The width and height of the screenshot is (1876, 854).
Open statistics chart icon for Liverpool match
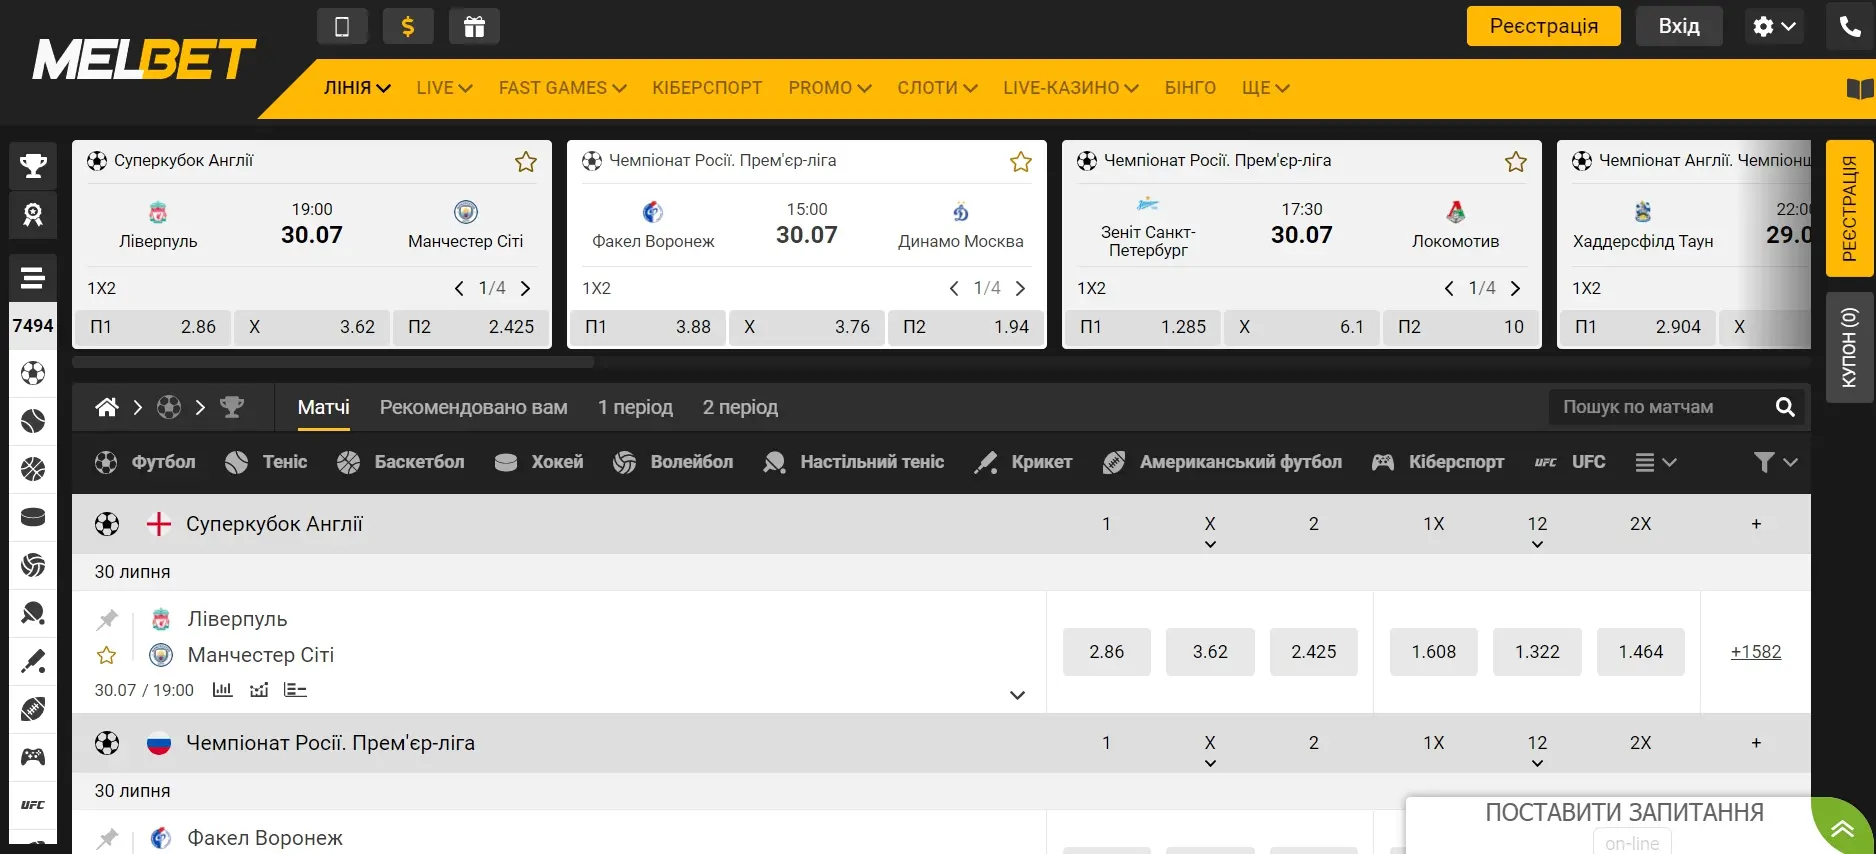tap(222, 690)
